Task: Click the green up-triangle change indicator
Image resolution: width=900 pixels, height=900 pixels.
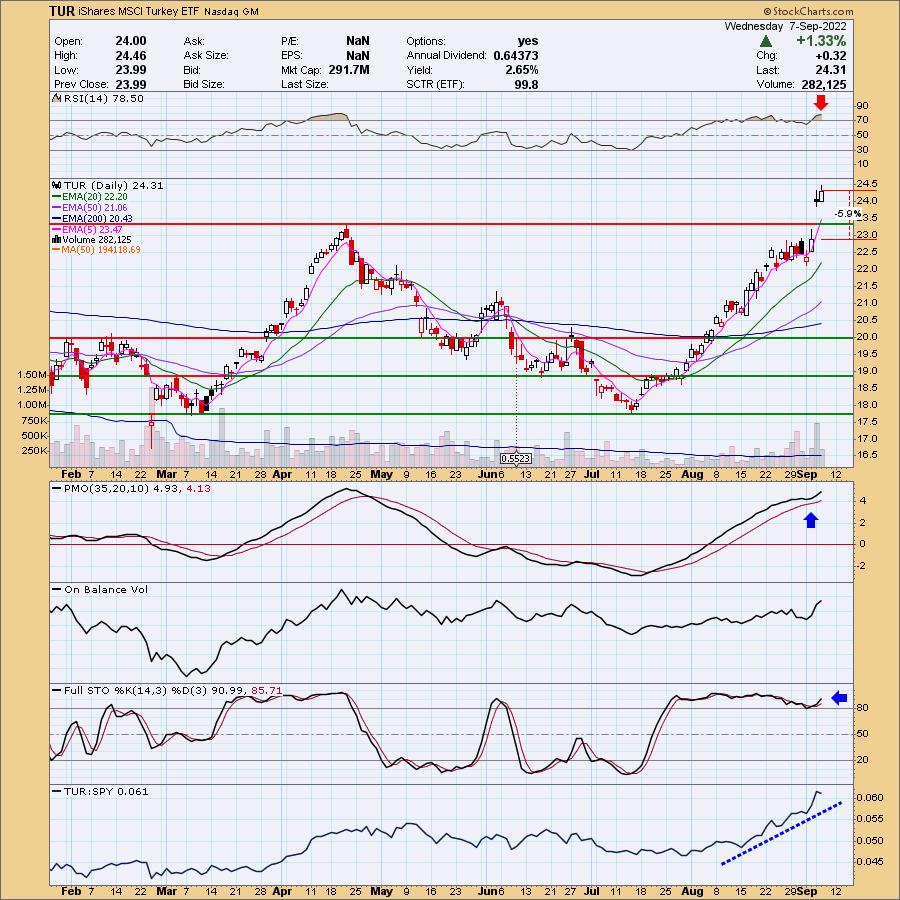Action: tap(765, 41)
